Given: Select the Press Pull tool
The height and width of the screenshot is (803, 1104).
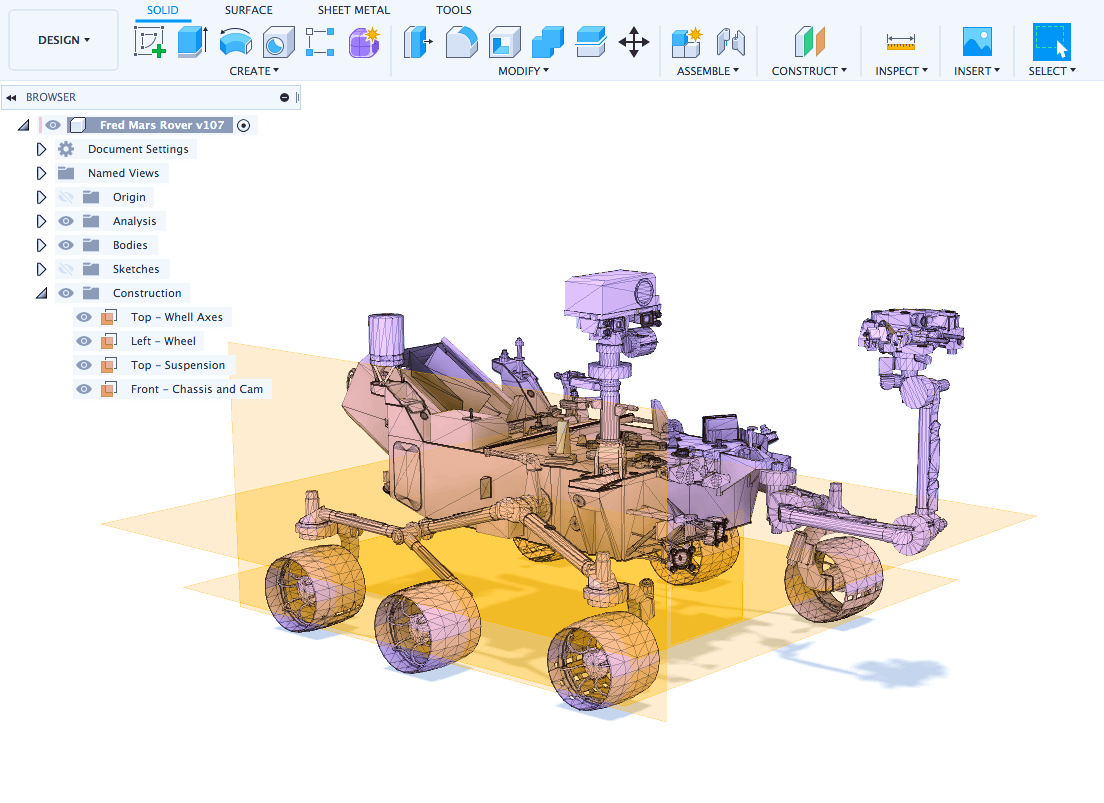Looking at the screenshot, I should (x=418, y=42).
